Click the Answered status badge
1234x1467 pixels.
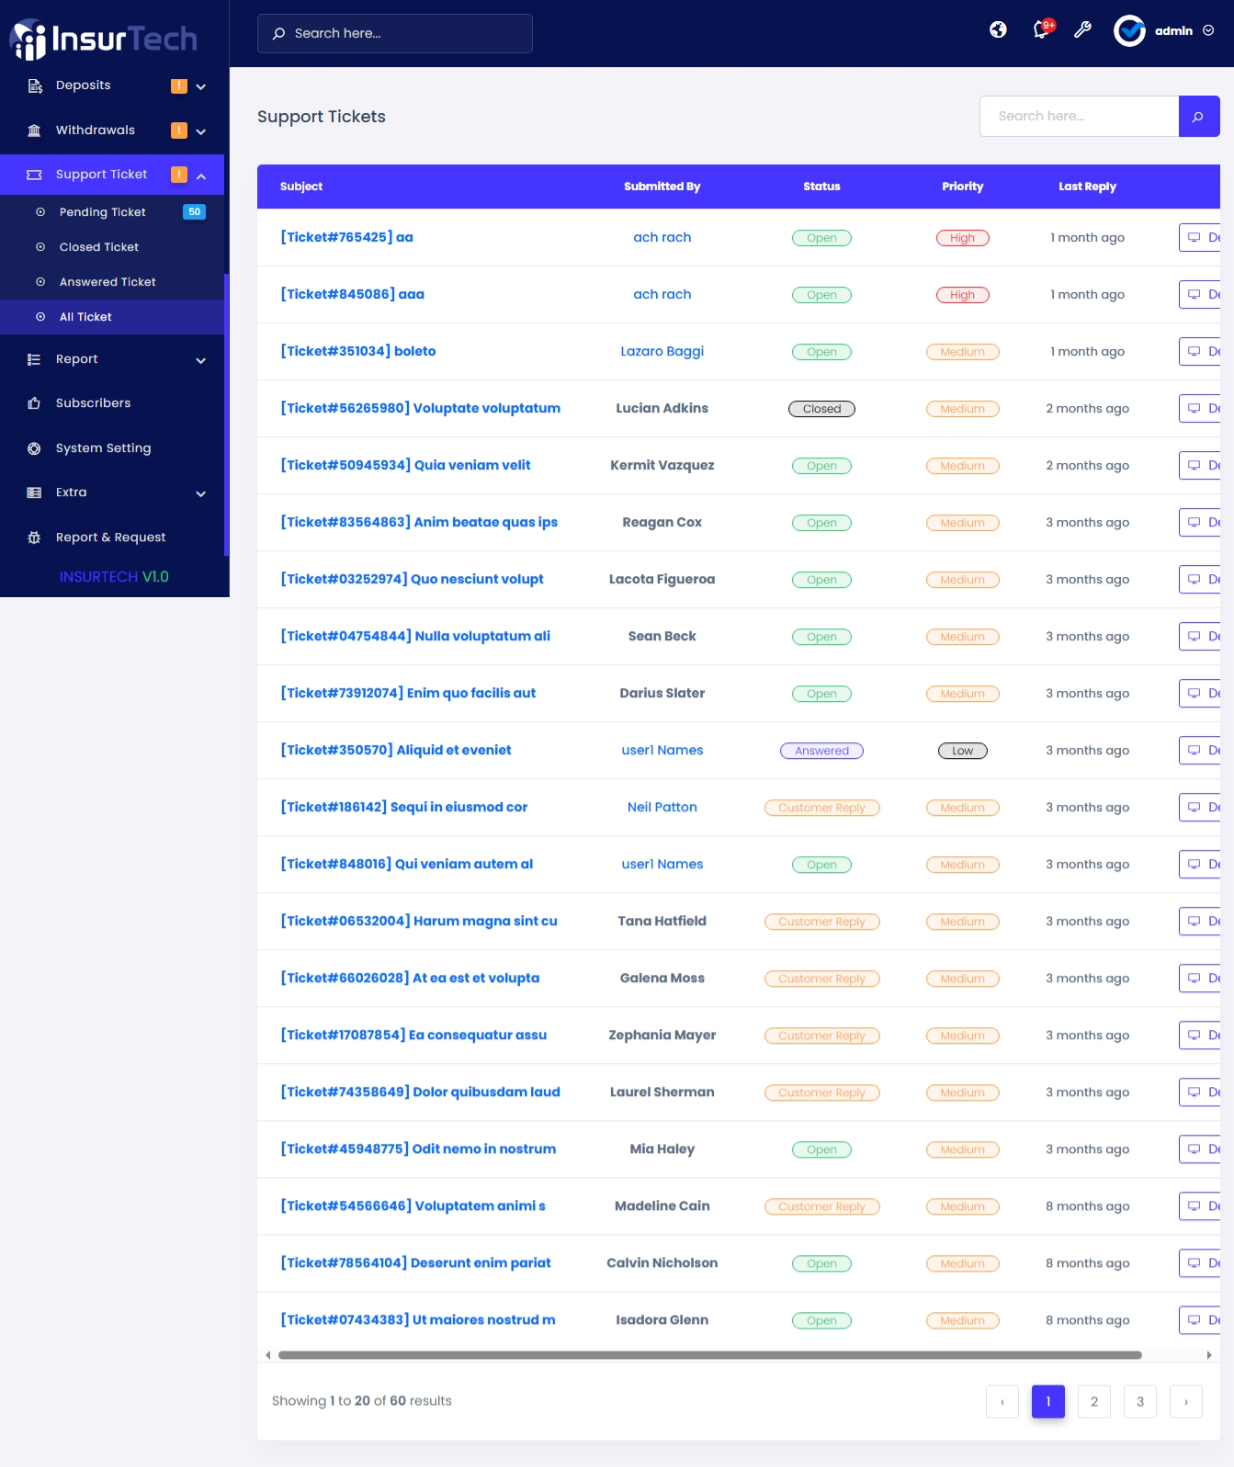822,751
